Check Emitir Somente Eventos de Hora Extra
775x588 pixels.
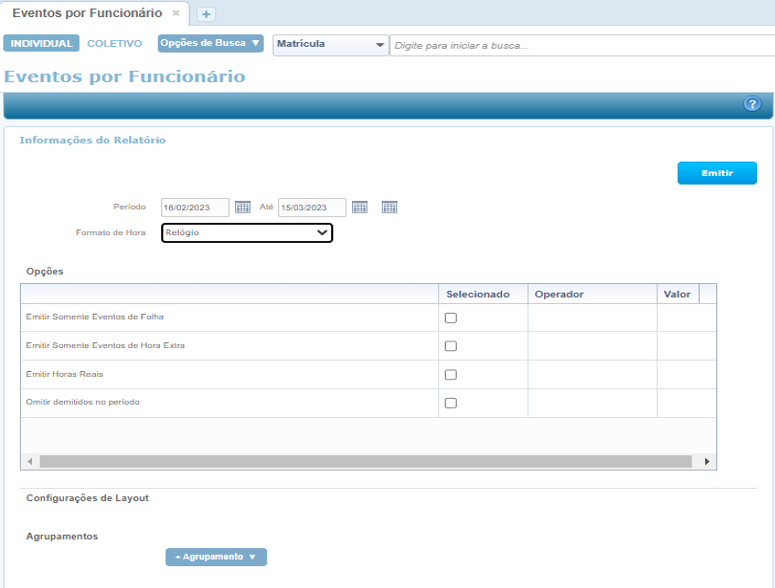coord(450,346)
